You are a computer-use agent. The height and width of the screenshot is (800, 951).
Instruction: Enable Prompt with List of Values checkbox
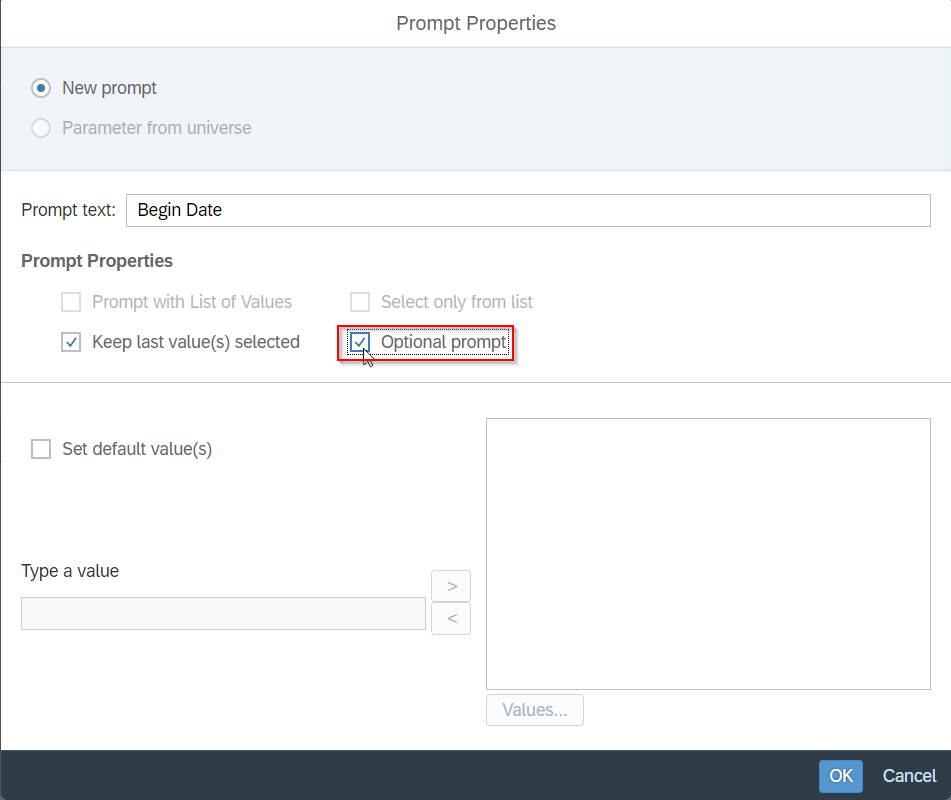71,301
